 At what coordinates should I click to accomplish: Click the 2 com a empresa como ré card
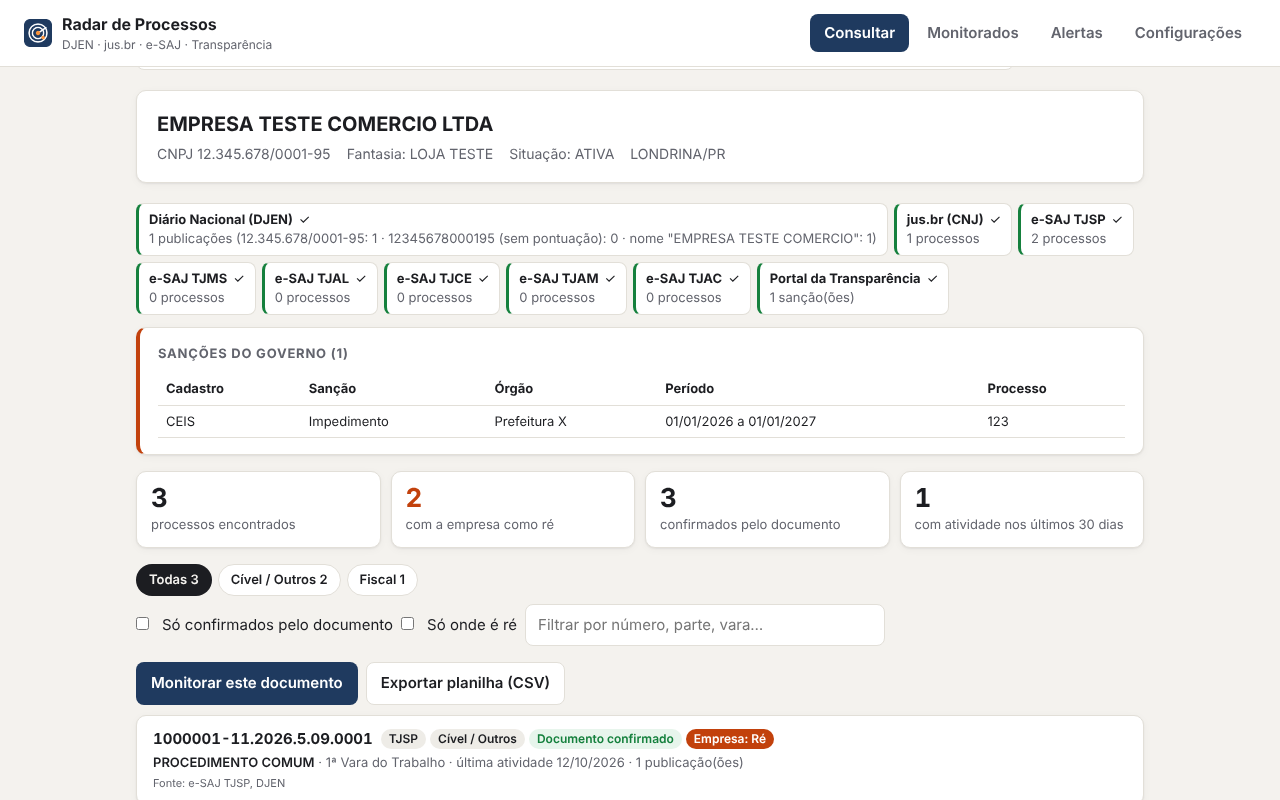[513, 509]
